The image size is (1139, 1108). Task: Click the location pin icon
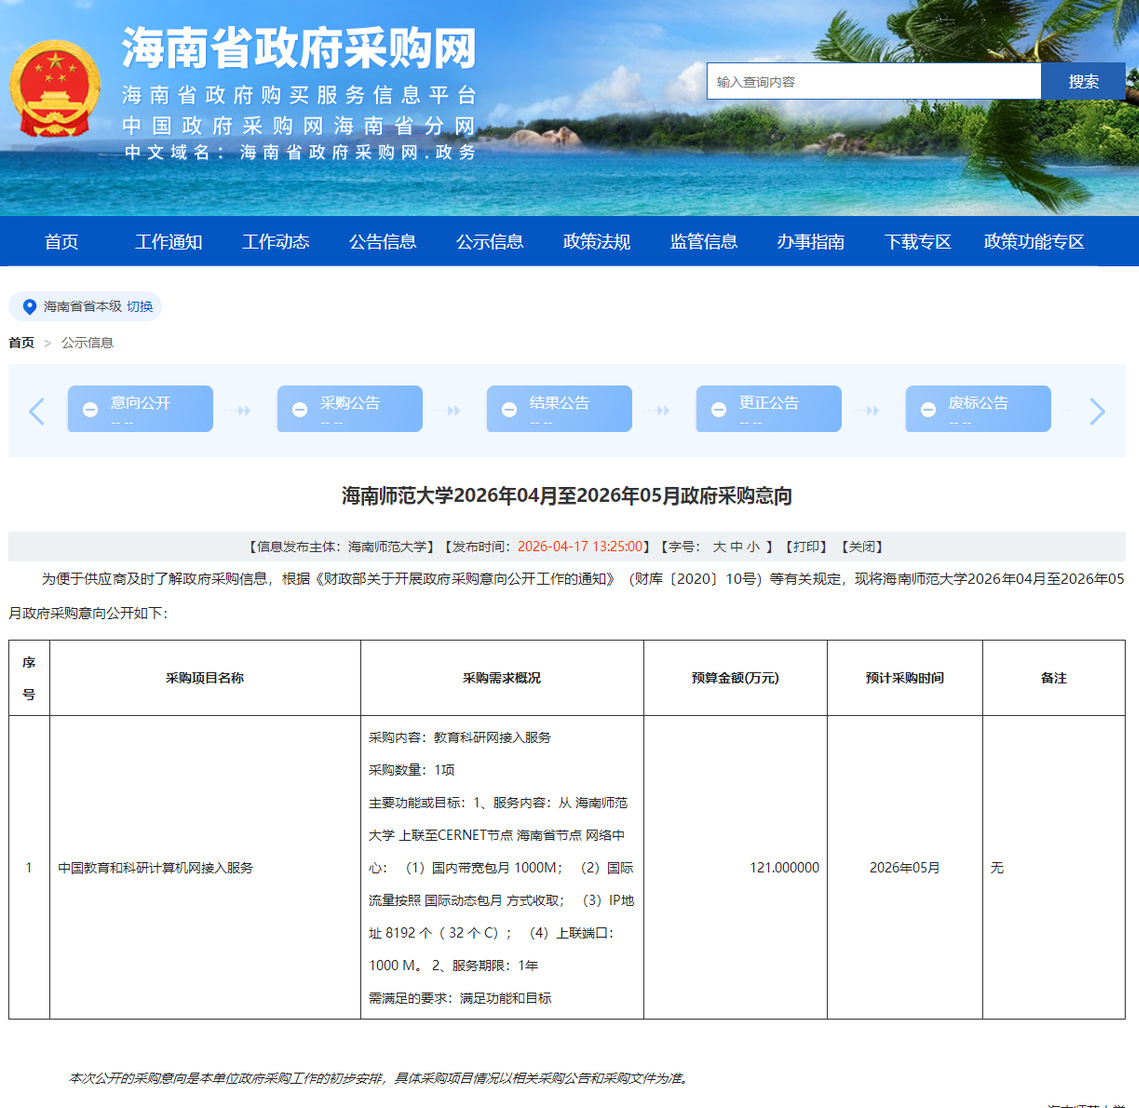[x=29, y=307]
